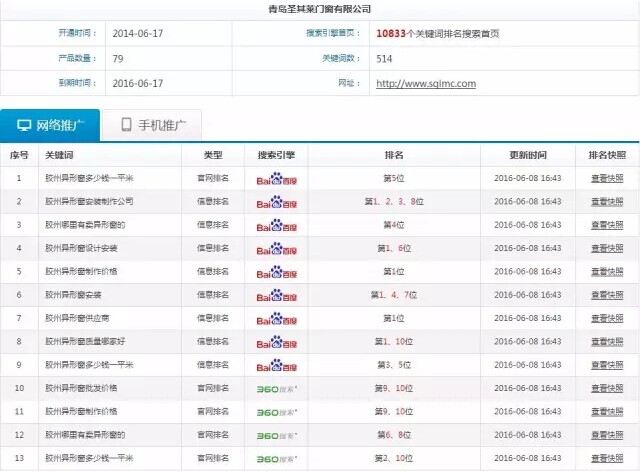Click the Baidu logo in row 7

pyautogui.click(x=276, y=319)
